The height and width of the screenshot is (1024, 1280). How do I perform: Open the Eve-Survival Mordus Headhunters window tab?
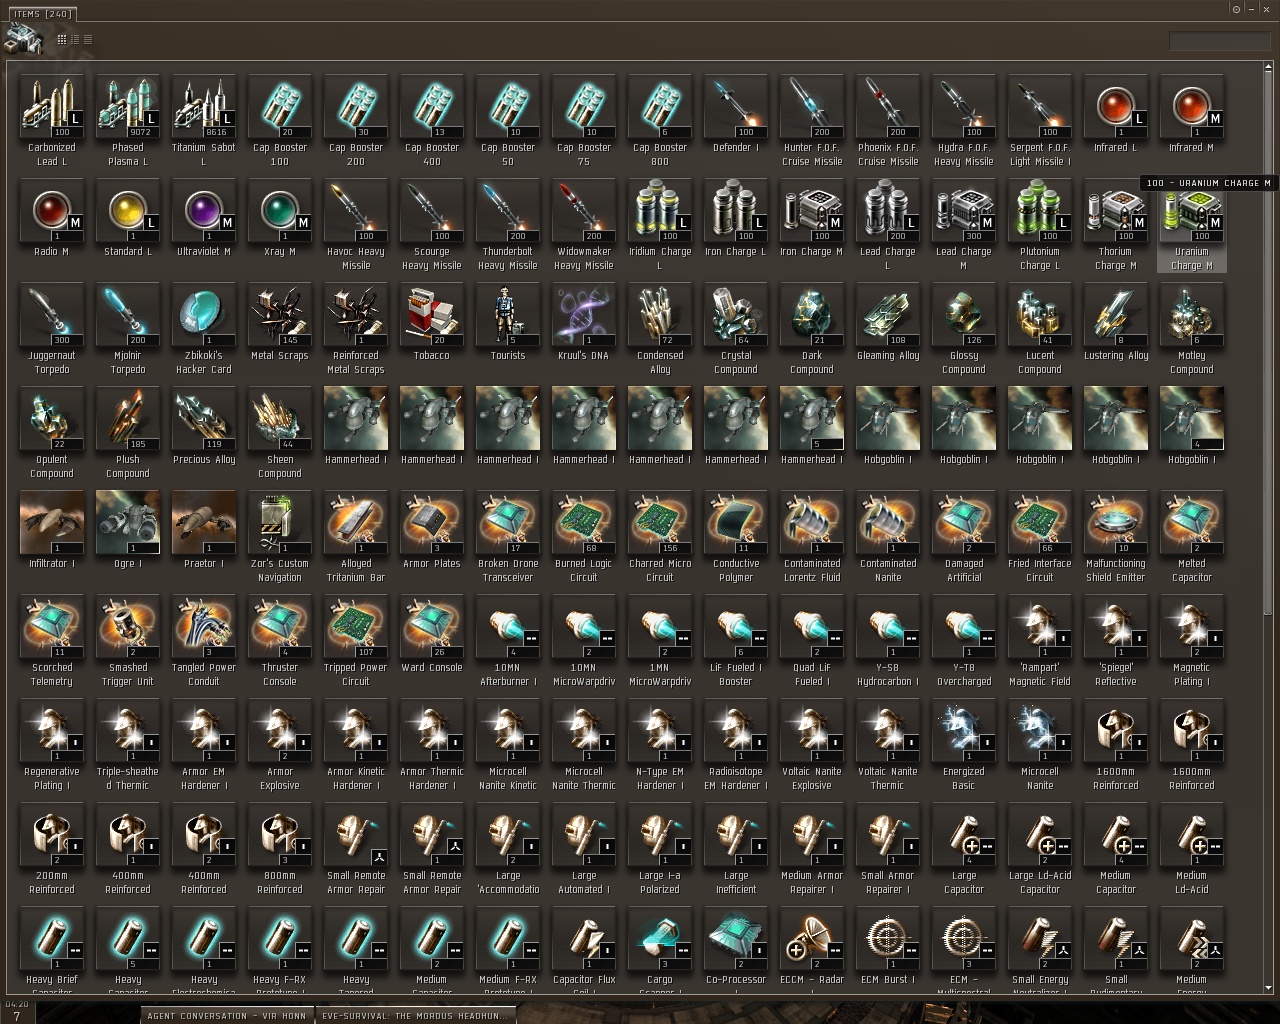click(415, 1015)
